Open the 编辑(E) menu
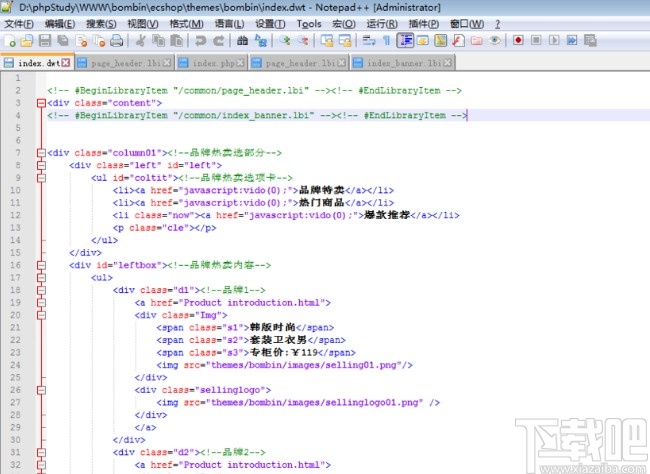650x474 pixels. click(x=60, y=24)
